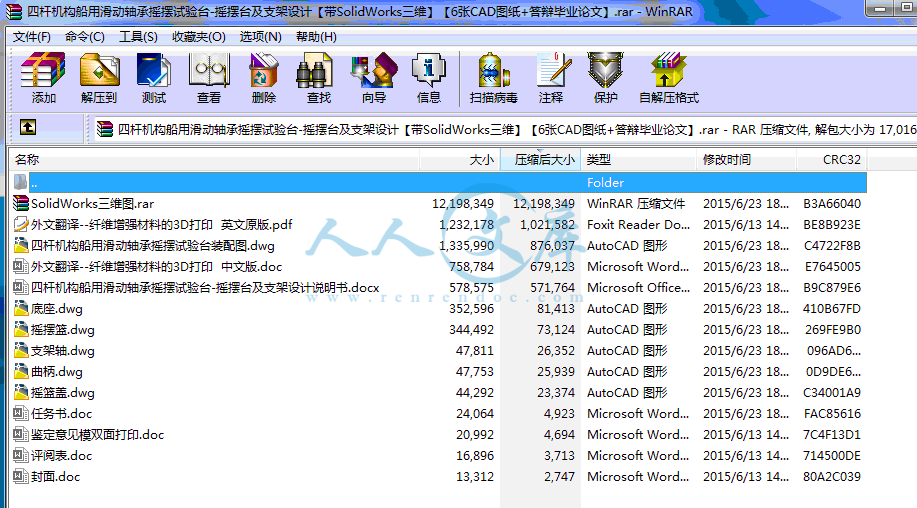Click the WinRAR title bar app icon
The height and width of the screenshot is (508, 917).
13,12
